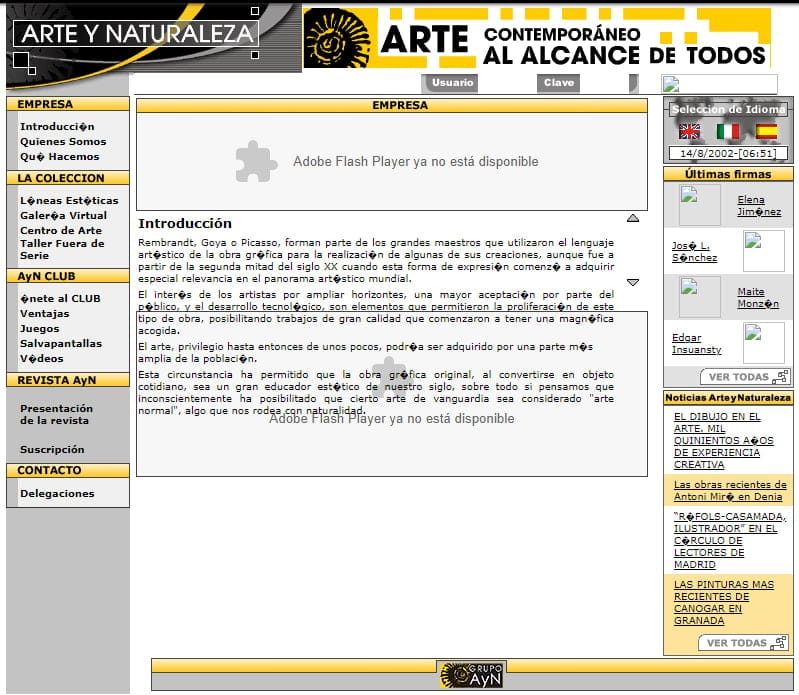This screenshot has height=695, width=799.
Task: Click the Arte y Naturaleza header logo
Action: [136, 34]
